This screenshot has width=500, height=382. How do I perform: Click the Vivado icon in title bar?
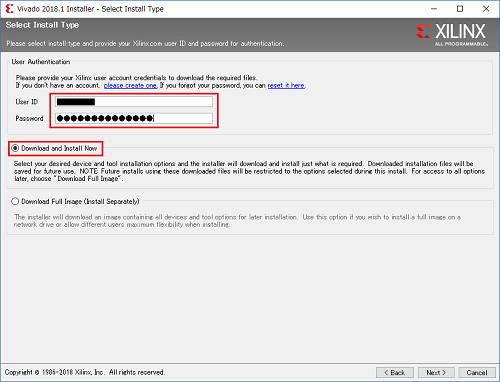pyautogui.click(x=9, y=9)
